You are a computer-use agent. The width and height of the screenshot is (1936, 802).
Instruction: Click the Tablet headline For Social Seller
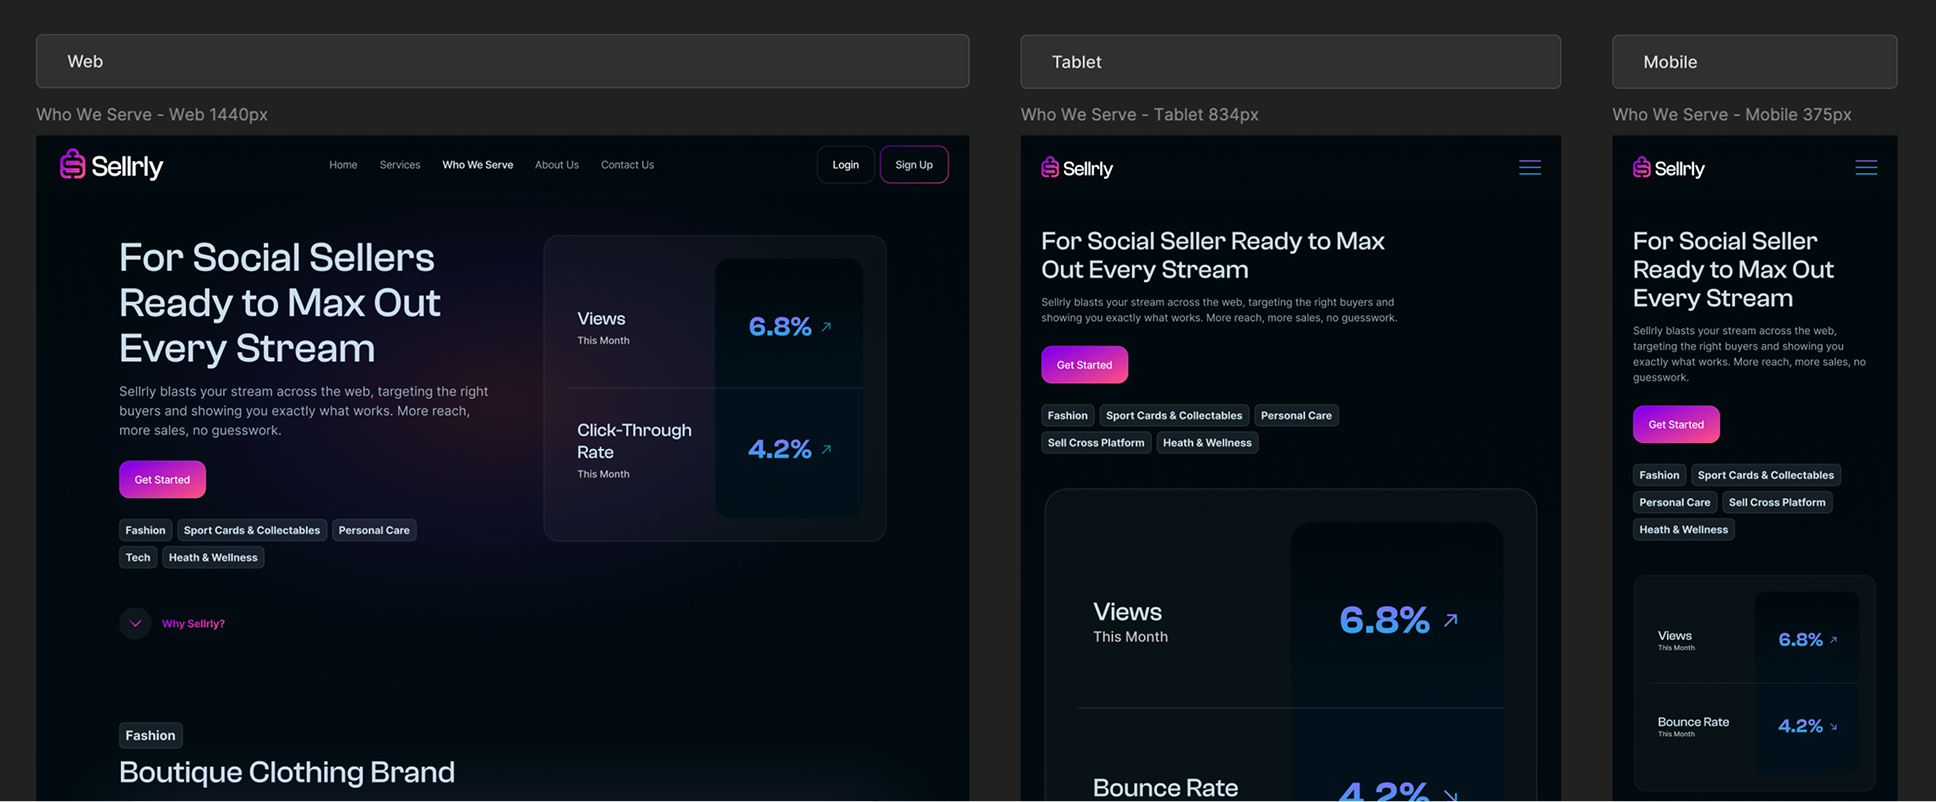click(1213, 255)
